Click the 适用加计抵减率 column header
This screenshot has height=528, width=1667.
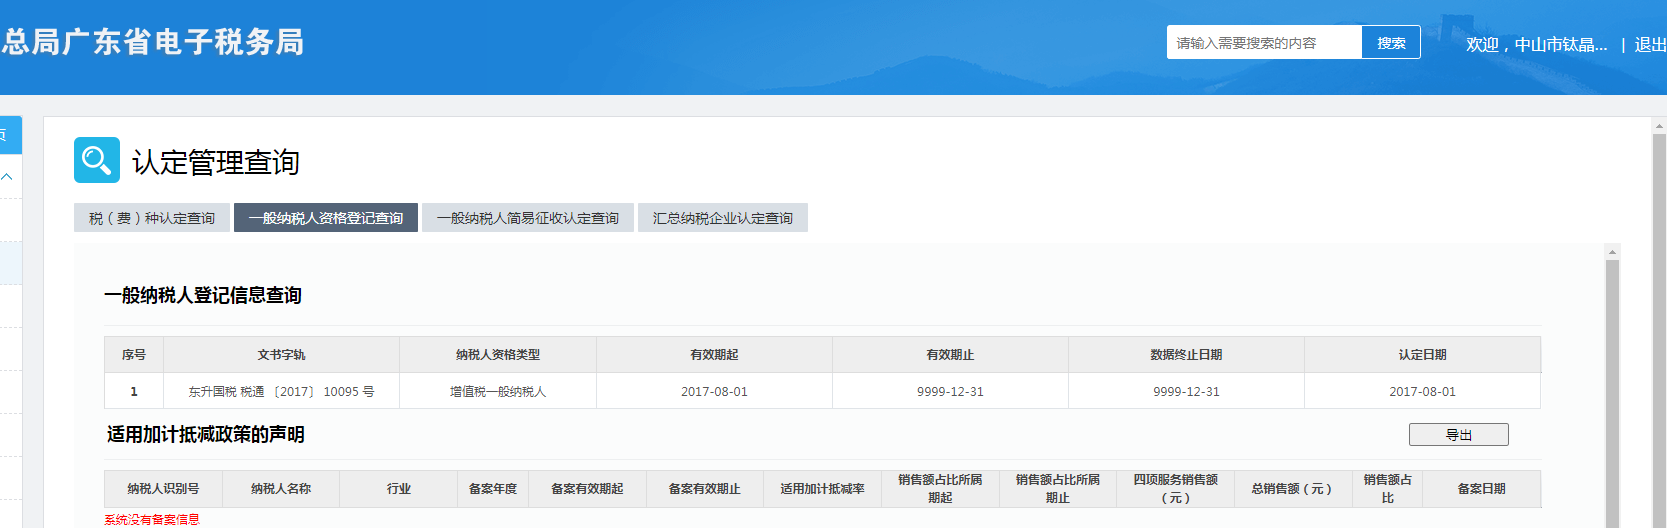(x=822, y=489)
